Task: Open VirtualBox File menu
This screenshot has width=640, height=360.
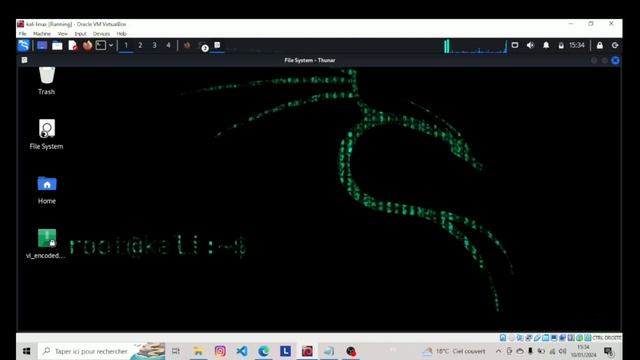Action: pos(22,34)
